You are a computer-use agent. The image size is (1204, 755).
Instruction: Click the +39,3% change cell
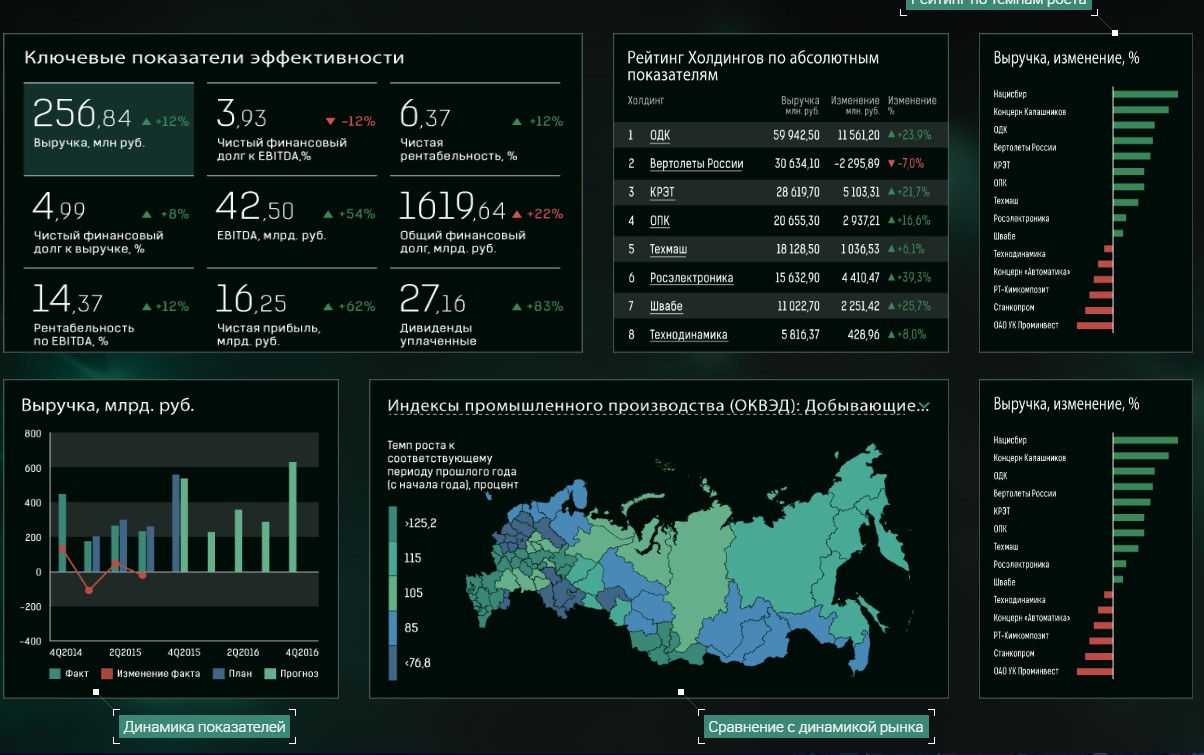pos(913,278)
